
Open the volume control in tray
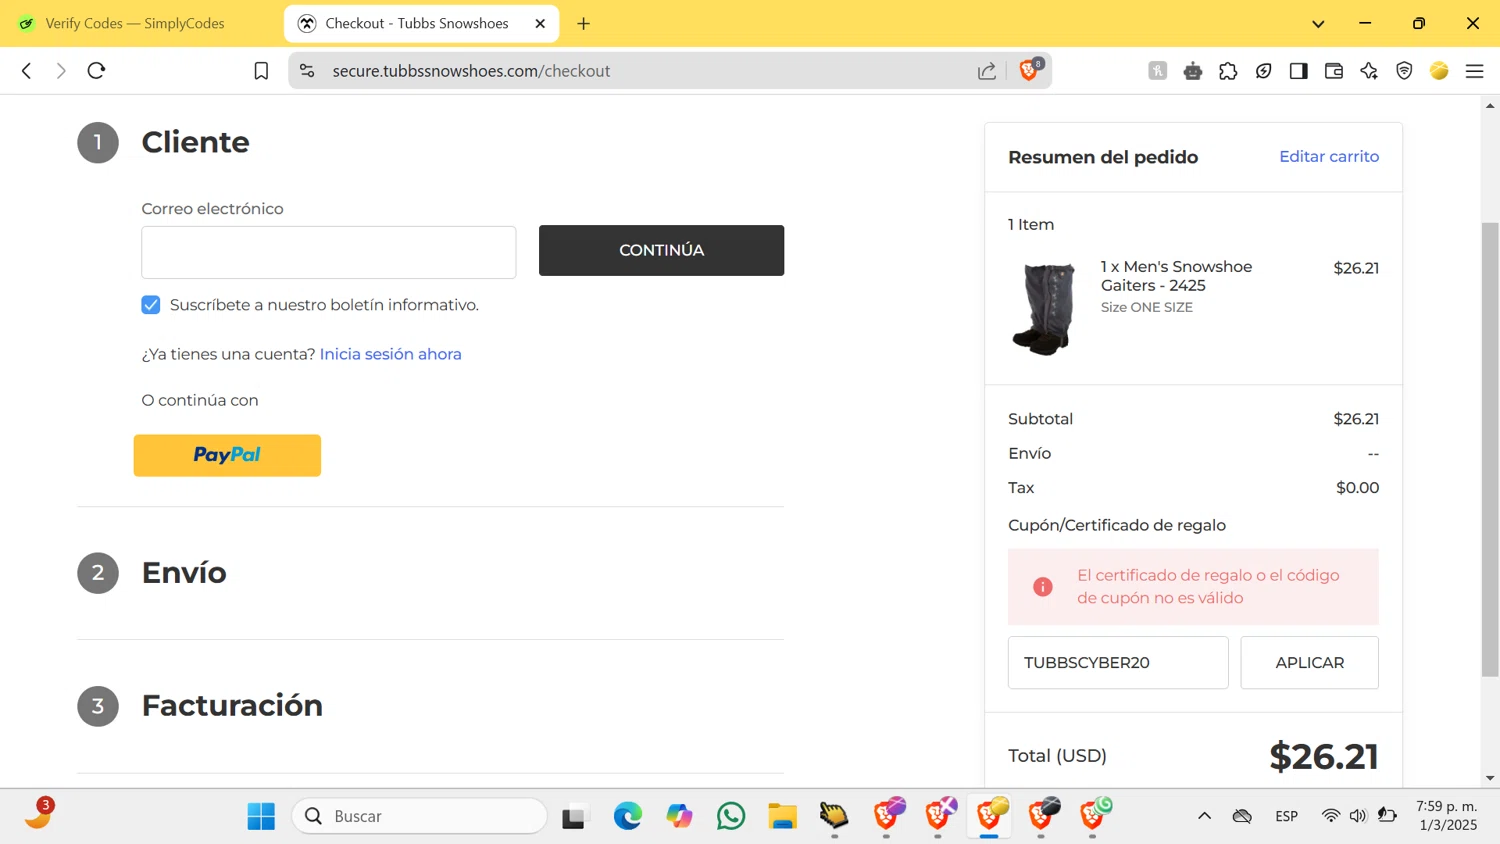(x=1357, y=816)
